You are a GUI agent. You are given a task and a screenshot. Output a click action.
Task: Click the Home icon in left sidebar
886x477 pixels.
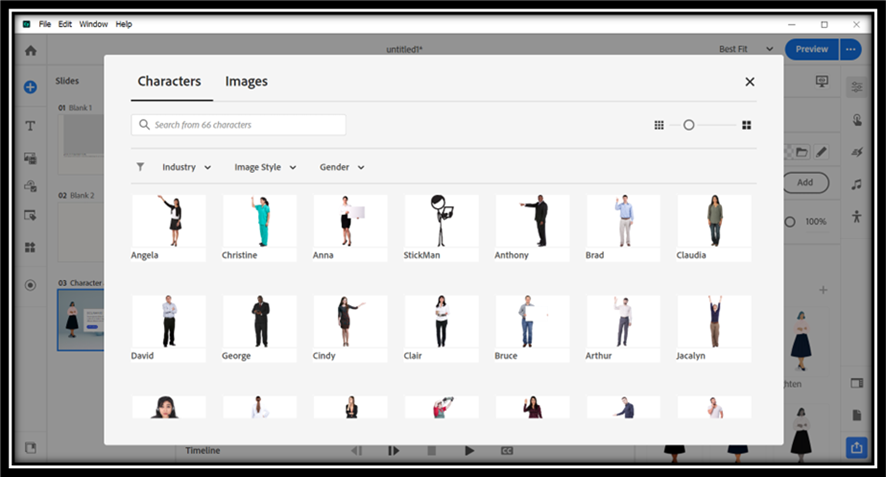click(30, 50)
